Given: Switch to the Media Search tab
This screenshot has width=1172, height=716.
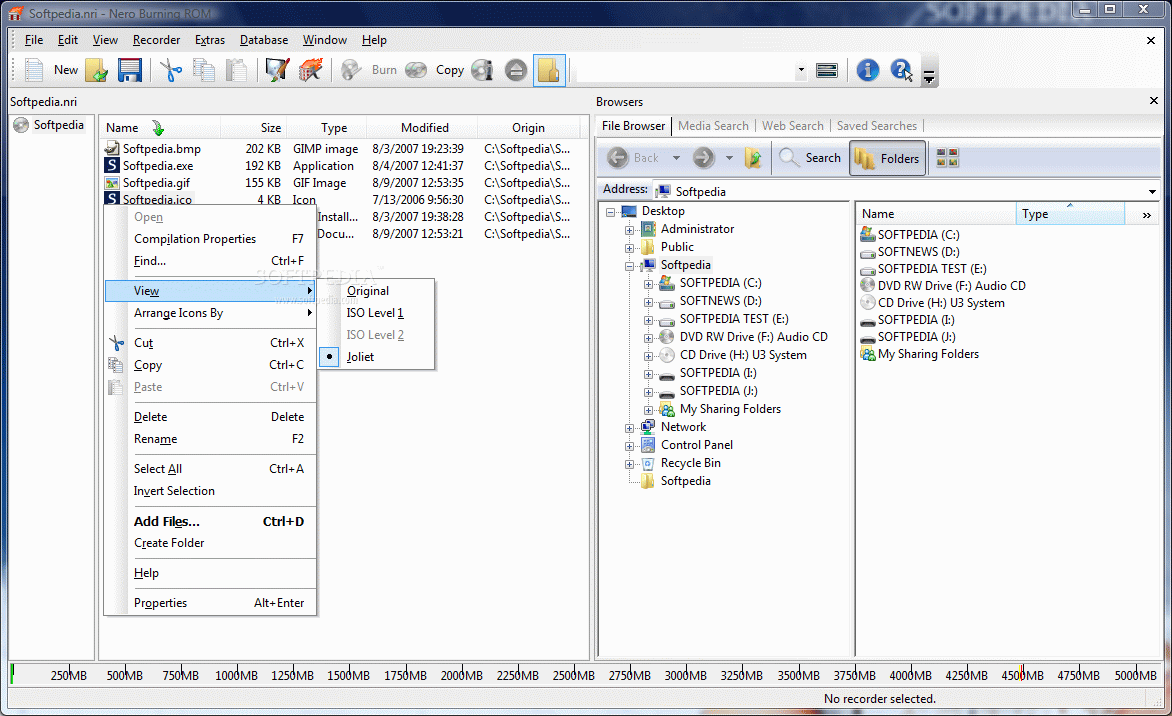Looking at the screenshot, I should pos(713,125).
